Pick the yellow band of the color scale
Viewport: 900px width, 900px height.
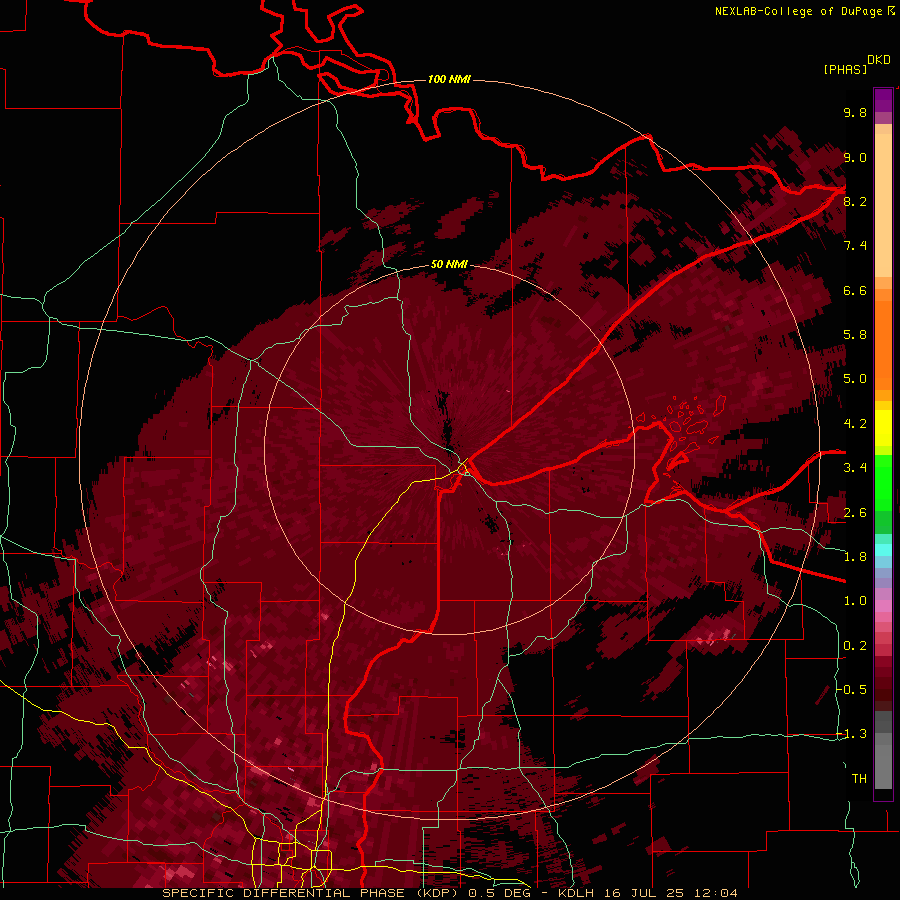click(x=883, y=428)
